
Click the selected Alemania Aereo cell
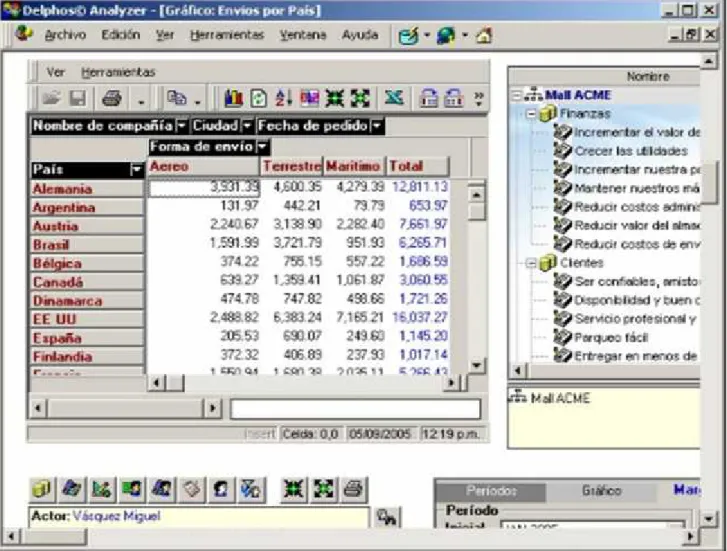(204, 188)
